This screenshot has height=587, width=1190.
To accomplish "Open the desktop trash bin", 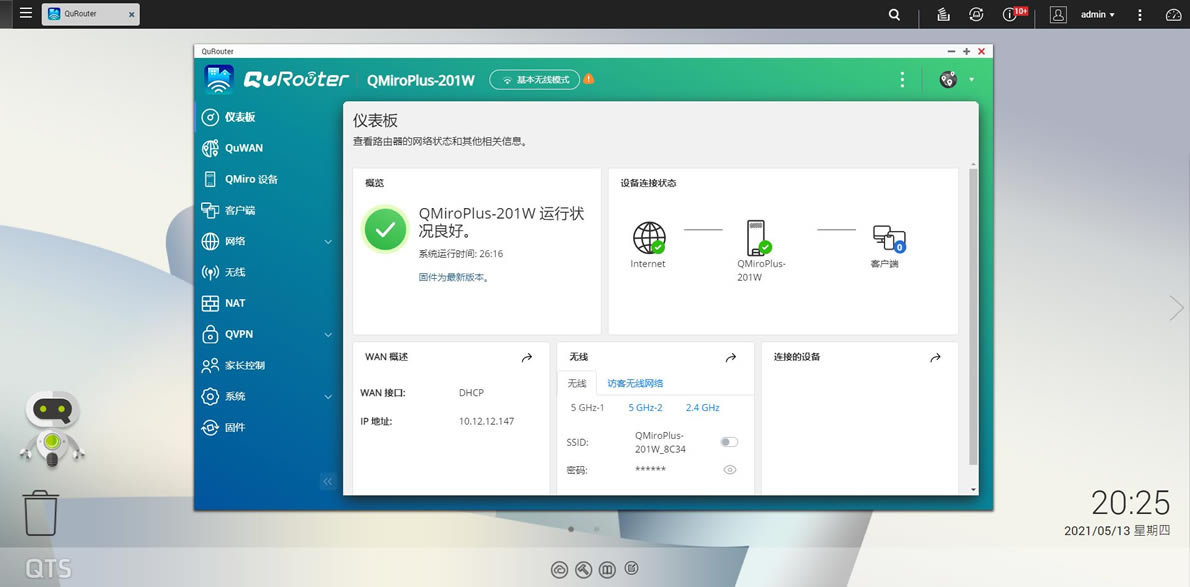I will coord(40,513).
